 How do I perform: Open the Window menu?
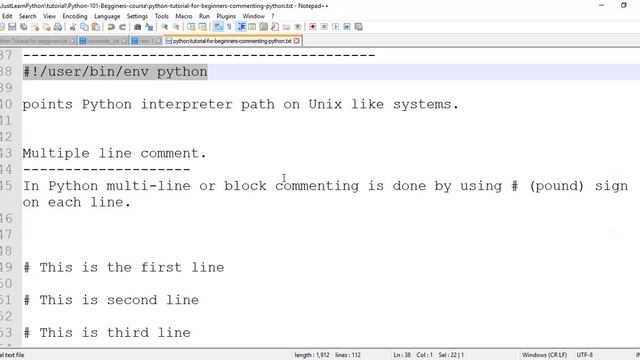(x=253, y=16)
